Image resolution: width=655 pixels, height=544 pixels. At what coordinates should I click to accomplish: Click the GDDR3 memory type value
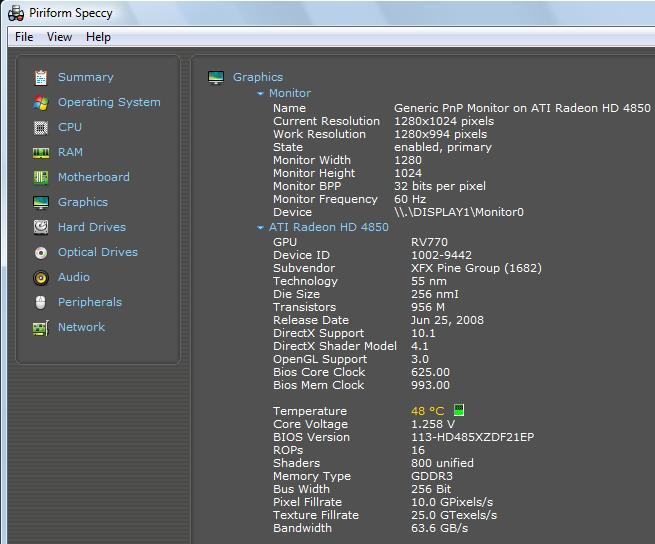(432, 476)
